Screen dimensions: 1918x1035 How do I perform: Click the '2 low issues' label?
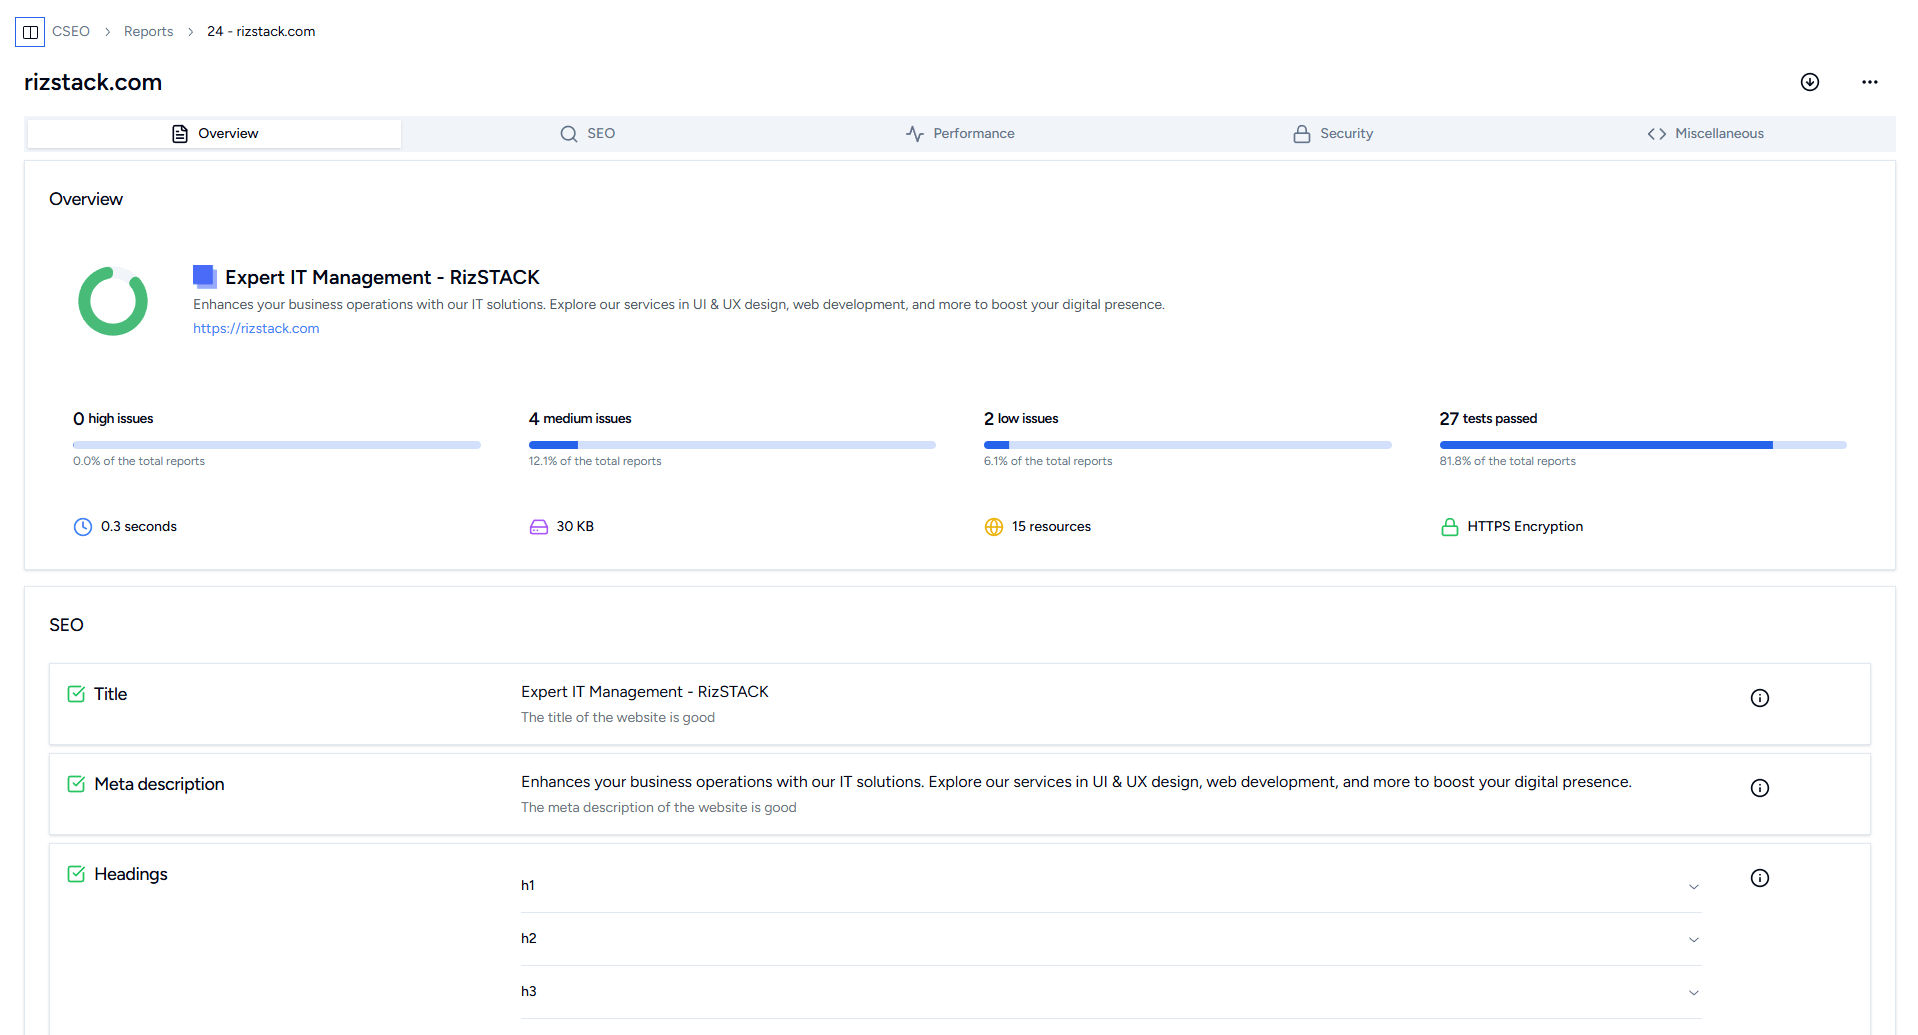click(1021, 419)
